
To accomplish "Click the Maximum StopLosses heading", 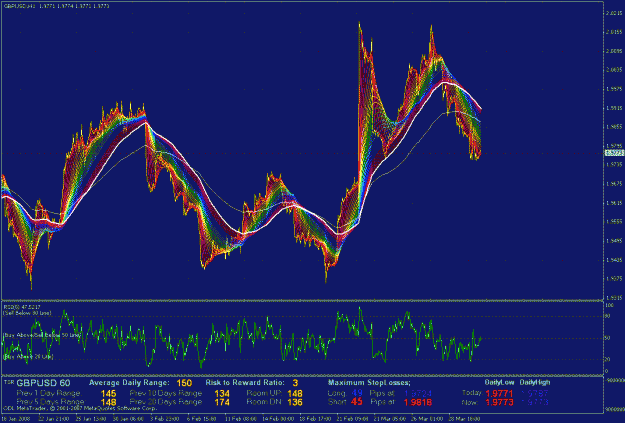I will [369, 383].
